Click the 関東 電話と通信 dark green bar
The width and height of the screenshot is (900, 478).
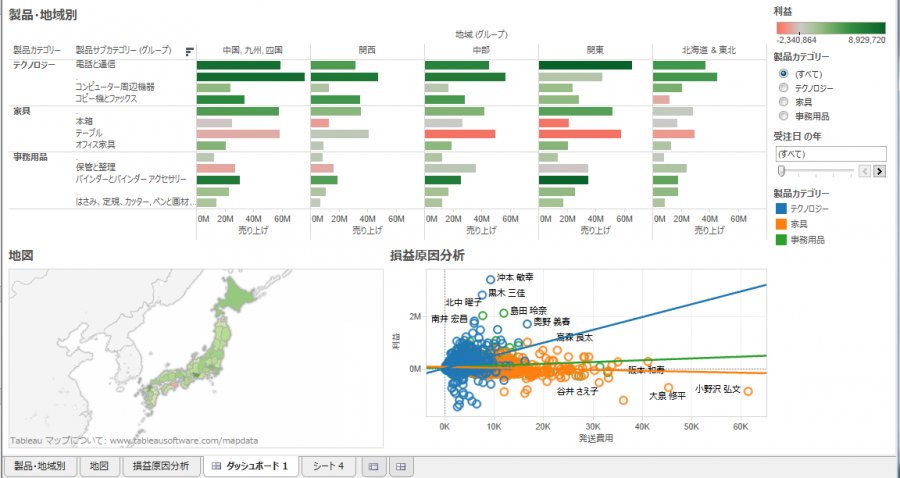pos(585,65)
